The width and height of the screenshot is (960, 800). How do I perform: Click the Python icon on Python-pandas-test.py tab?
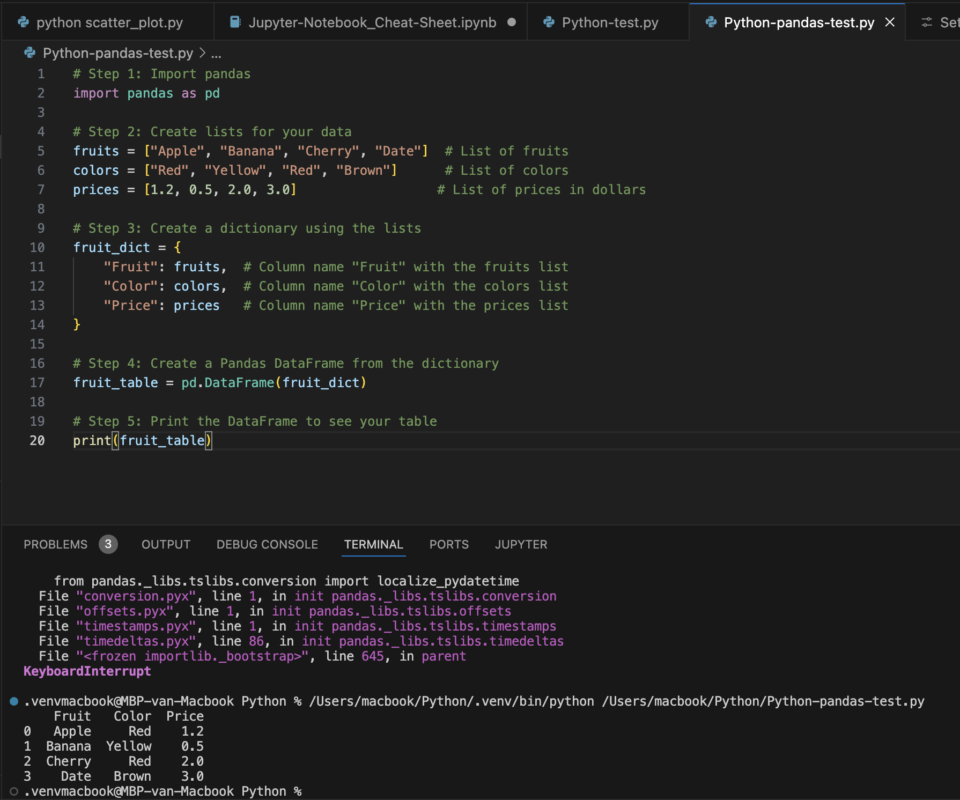tap(710, 22)
